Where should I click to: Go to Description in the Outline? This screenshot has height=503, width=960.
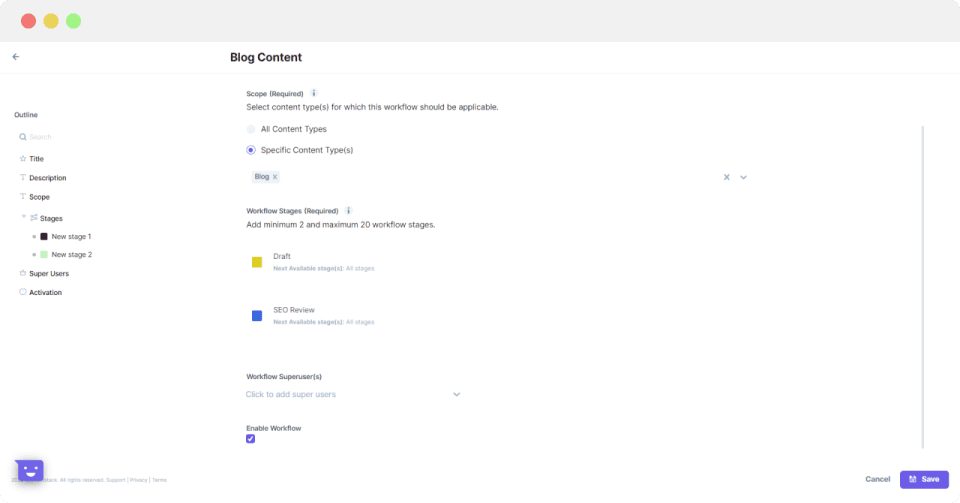47,178
